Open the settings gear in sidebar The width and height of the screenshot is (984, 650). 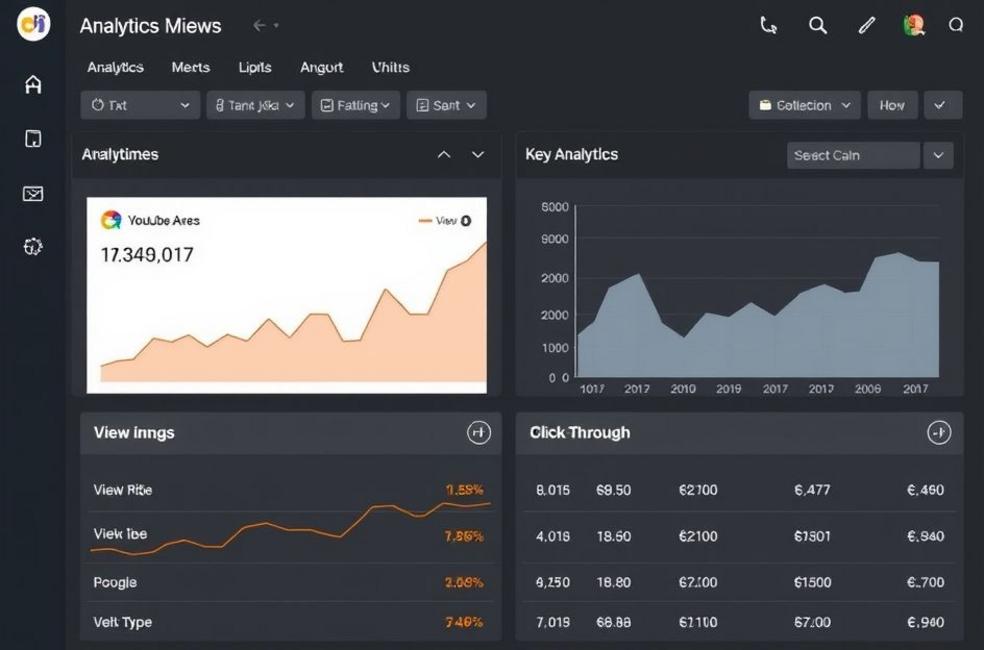click(33, 246)
